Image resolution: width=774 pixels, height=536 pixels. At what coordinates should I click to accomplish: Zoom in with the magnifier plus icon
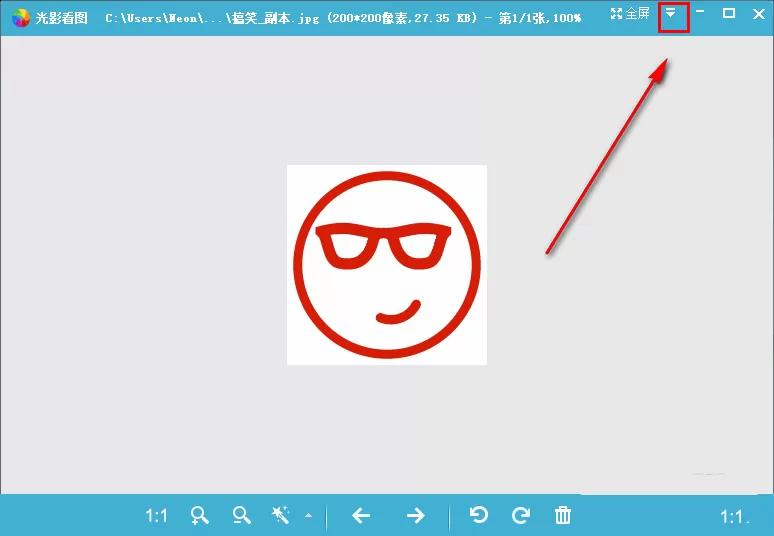click(199, 515)
